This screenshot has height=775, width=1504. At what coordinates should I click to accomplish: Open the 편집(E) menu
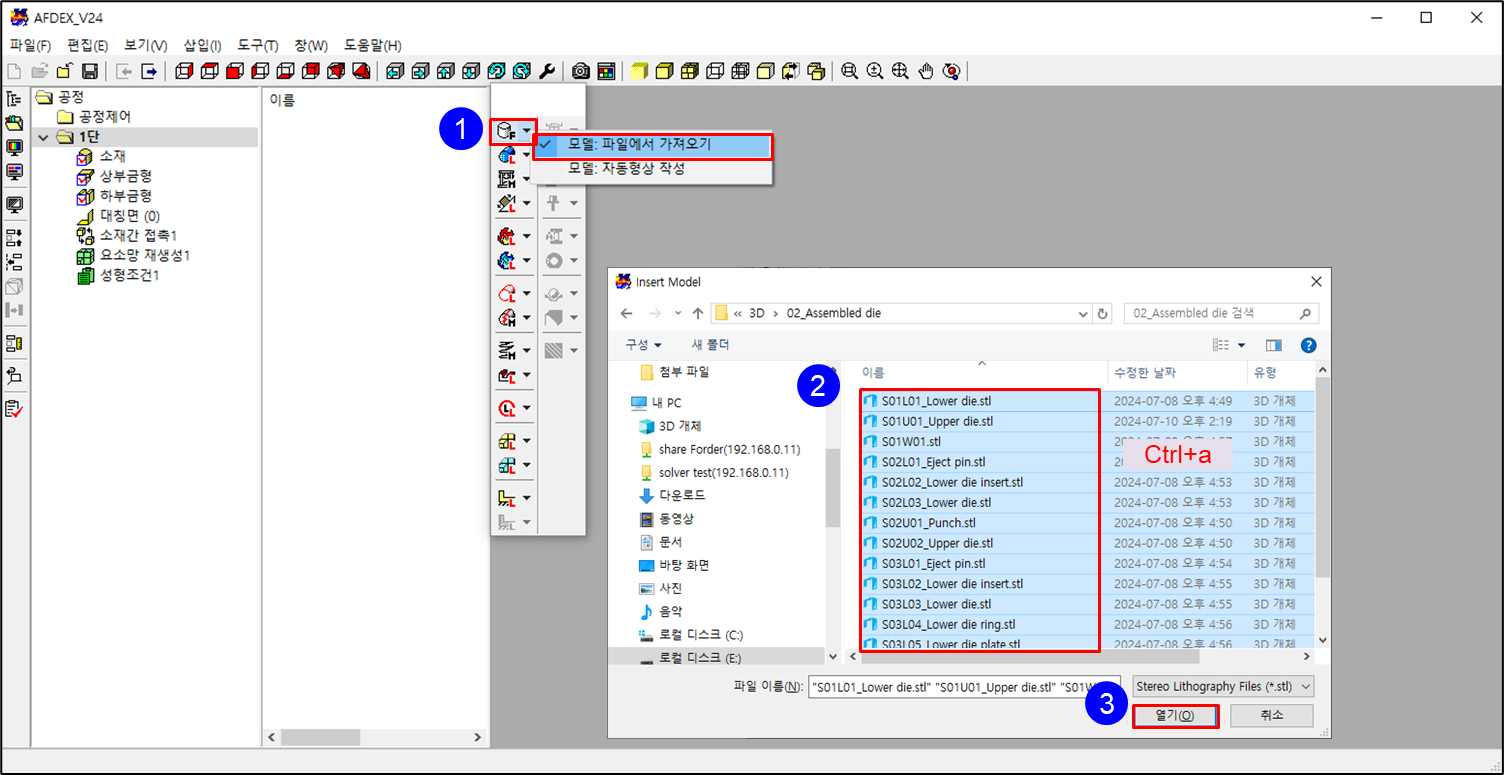[x=87, y=46]
